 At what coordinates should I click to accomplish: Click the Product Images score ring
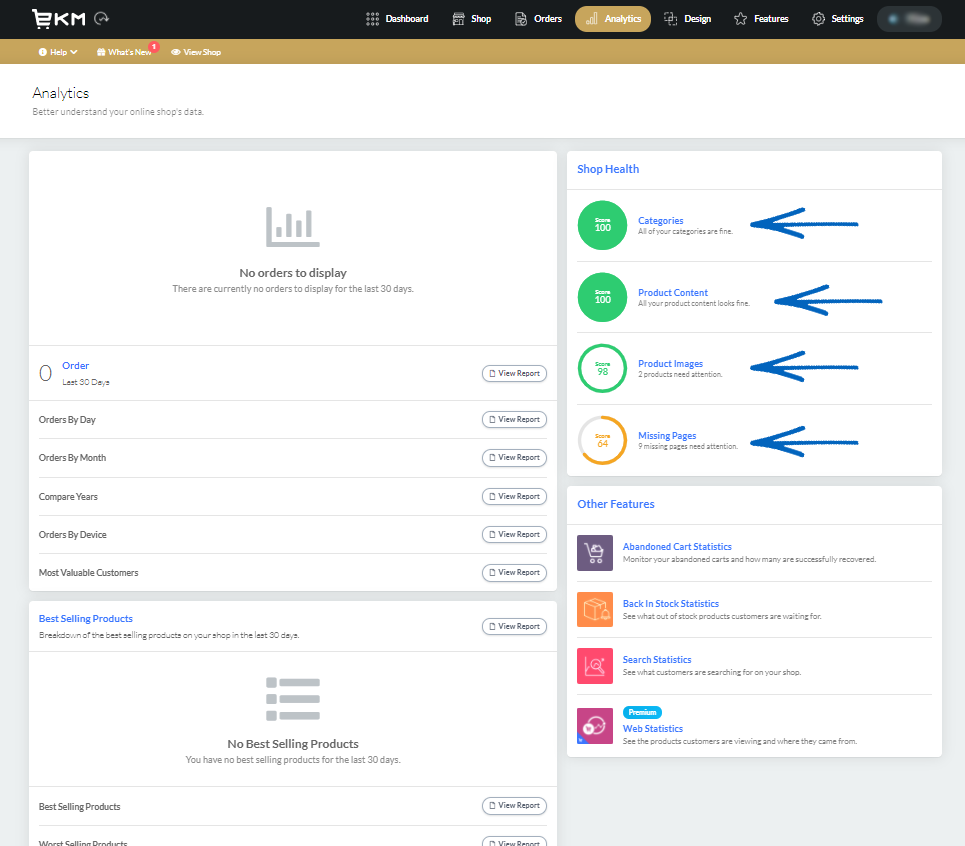[x=601, y=369]
